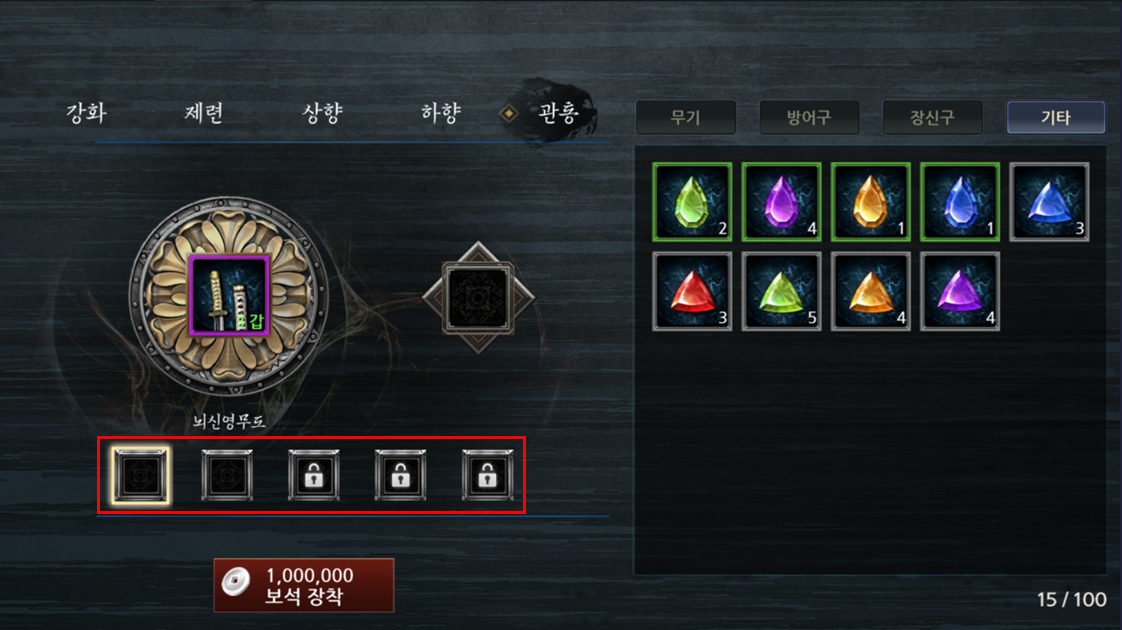Show the 무기 inventory category
Viewport: 1122px width, 630px height.
pos(686,117)
